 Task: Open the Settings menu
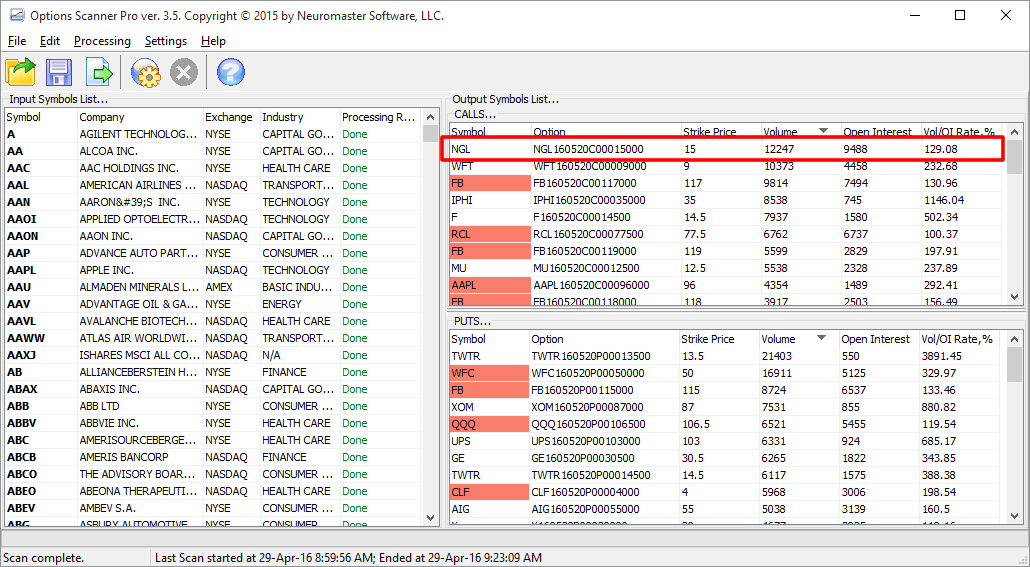(x=166, y=41)
